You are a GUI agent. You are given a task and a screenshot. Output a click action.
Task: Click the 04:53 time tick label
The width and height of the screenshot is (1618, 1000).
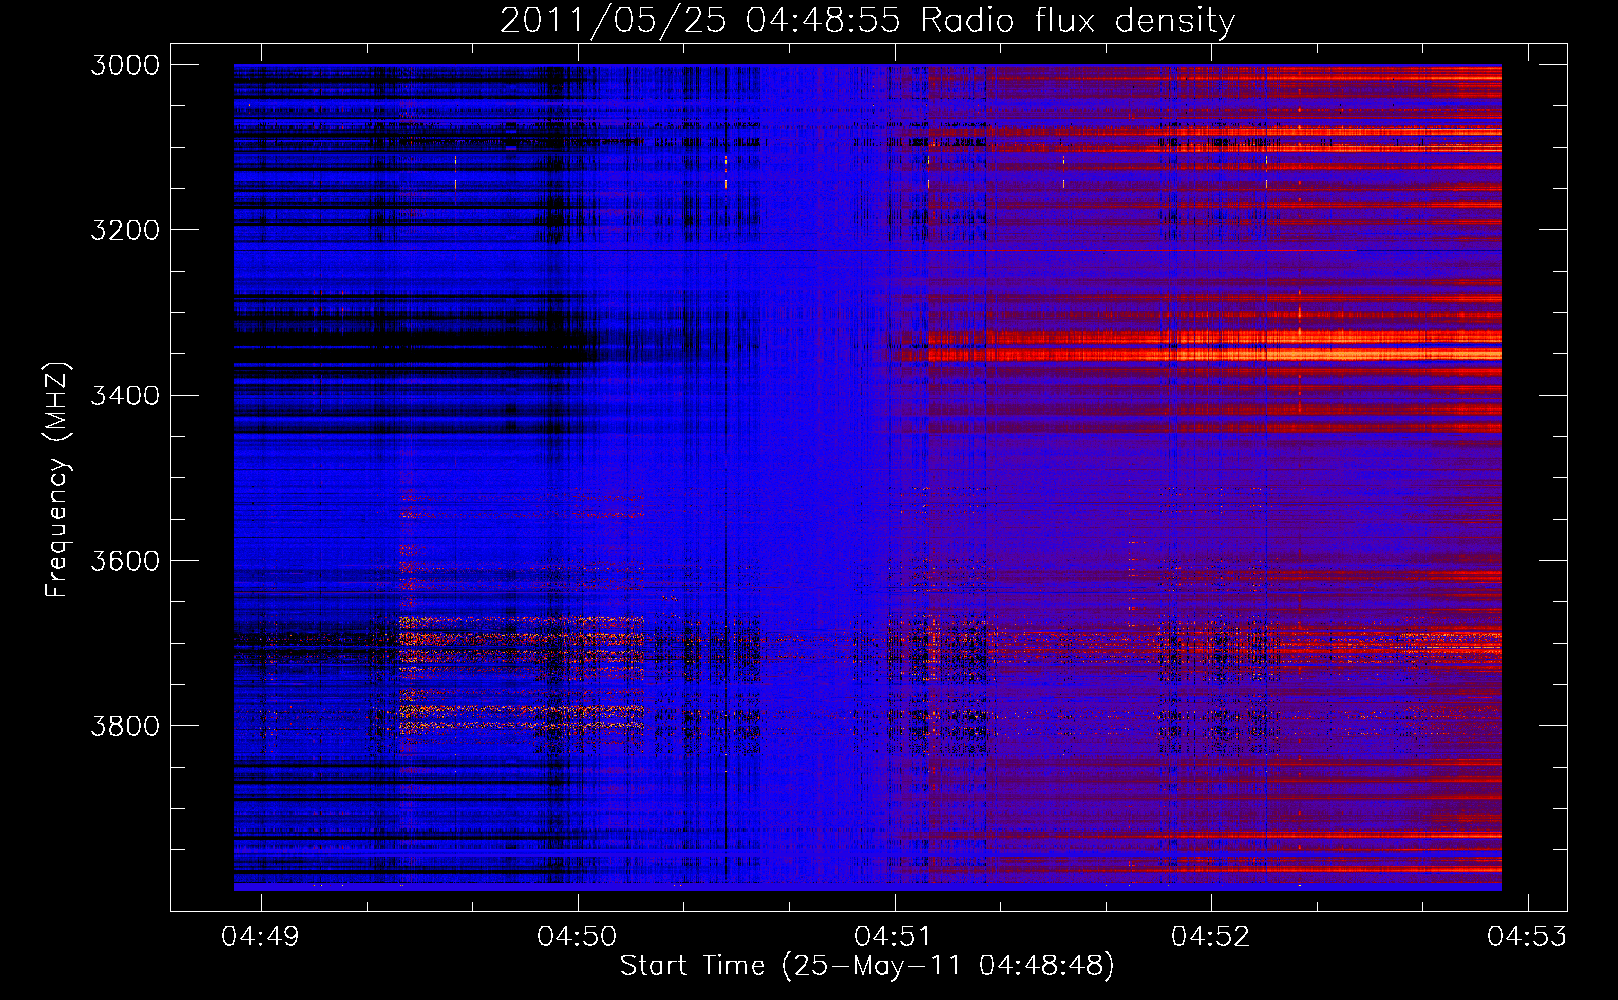tap(1527, 936)
